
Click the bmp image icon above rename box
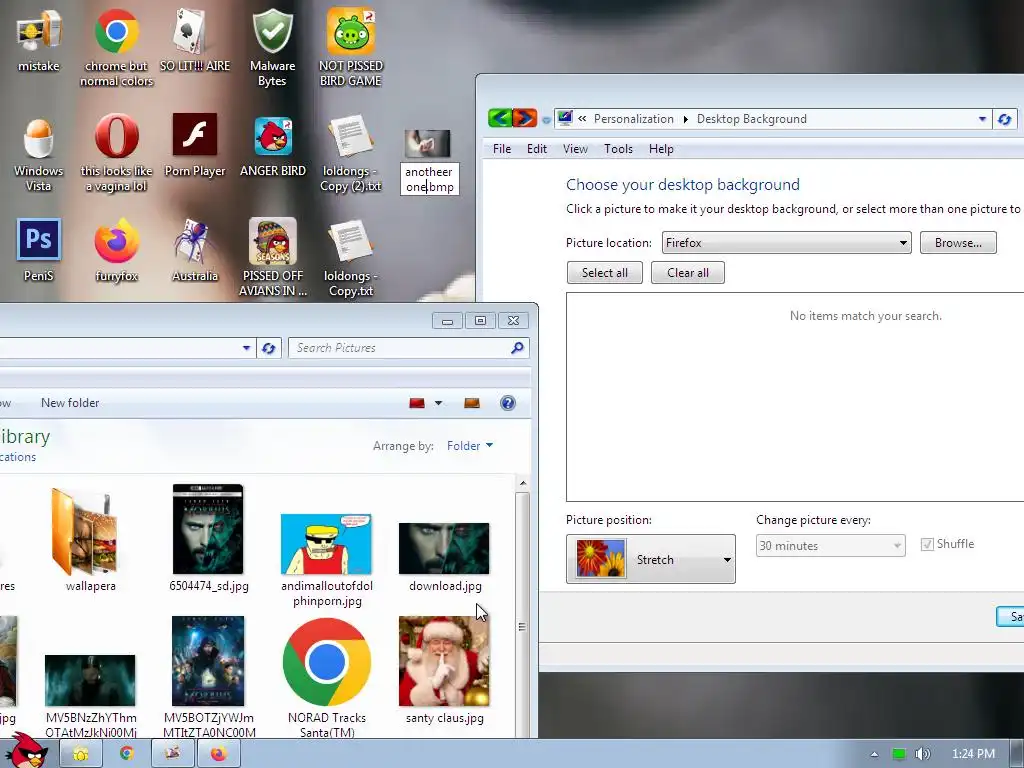pos(428,143)
